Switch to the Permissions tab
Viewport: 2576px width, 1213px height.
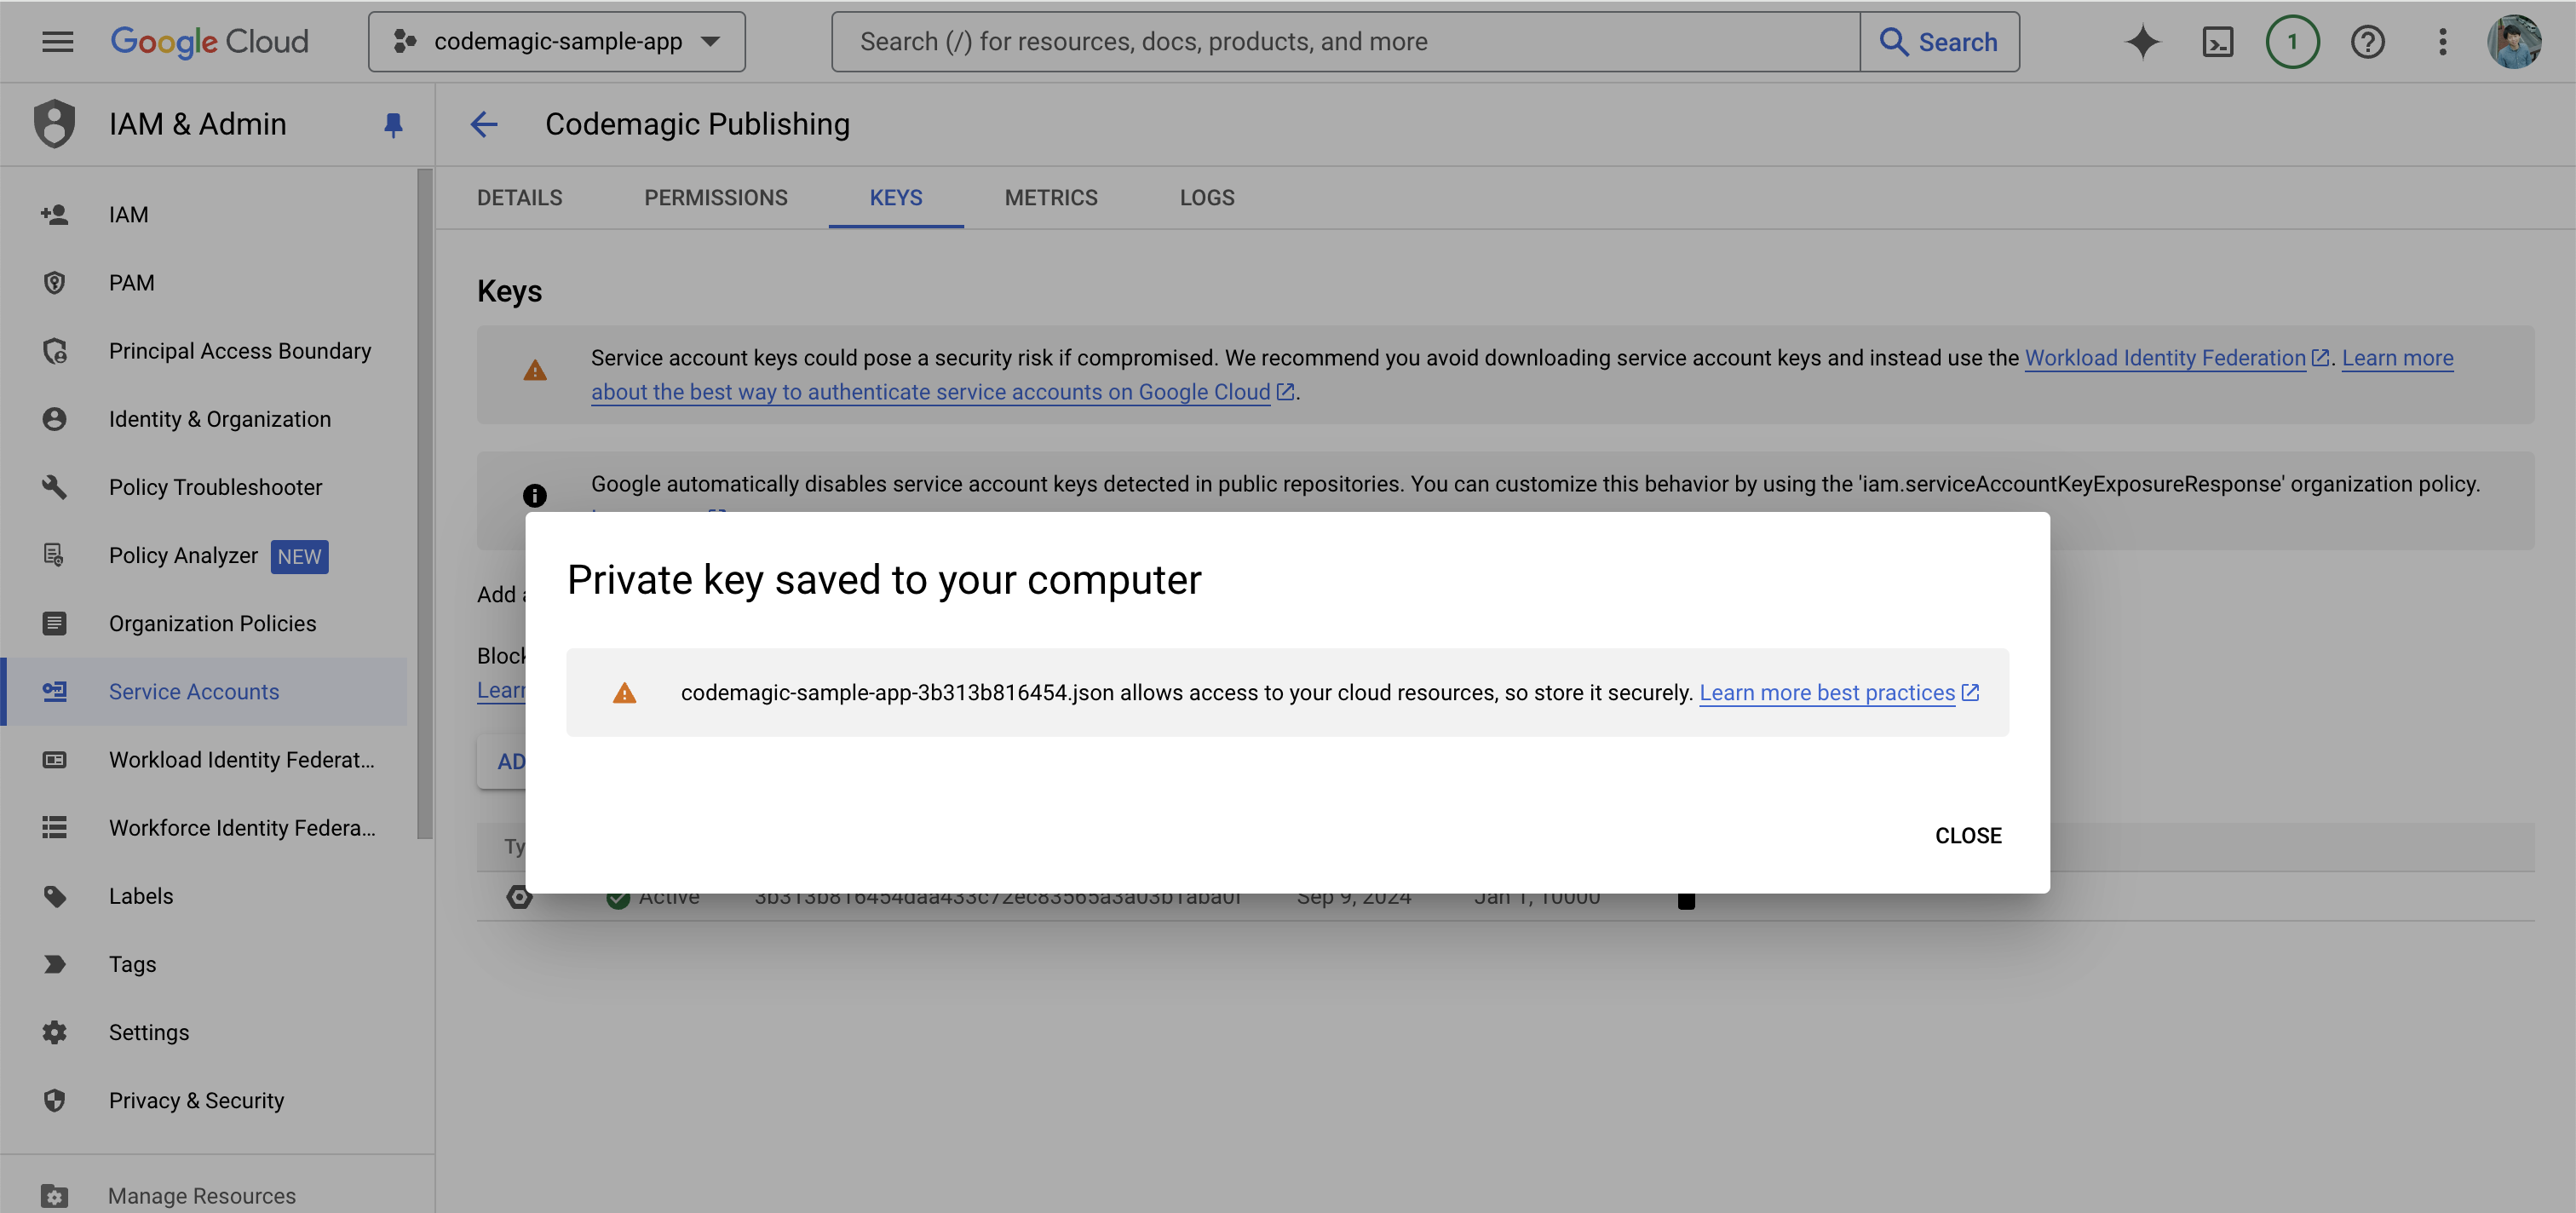click(x=716, y=198)
